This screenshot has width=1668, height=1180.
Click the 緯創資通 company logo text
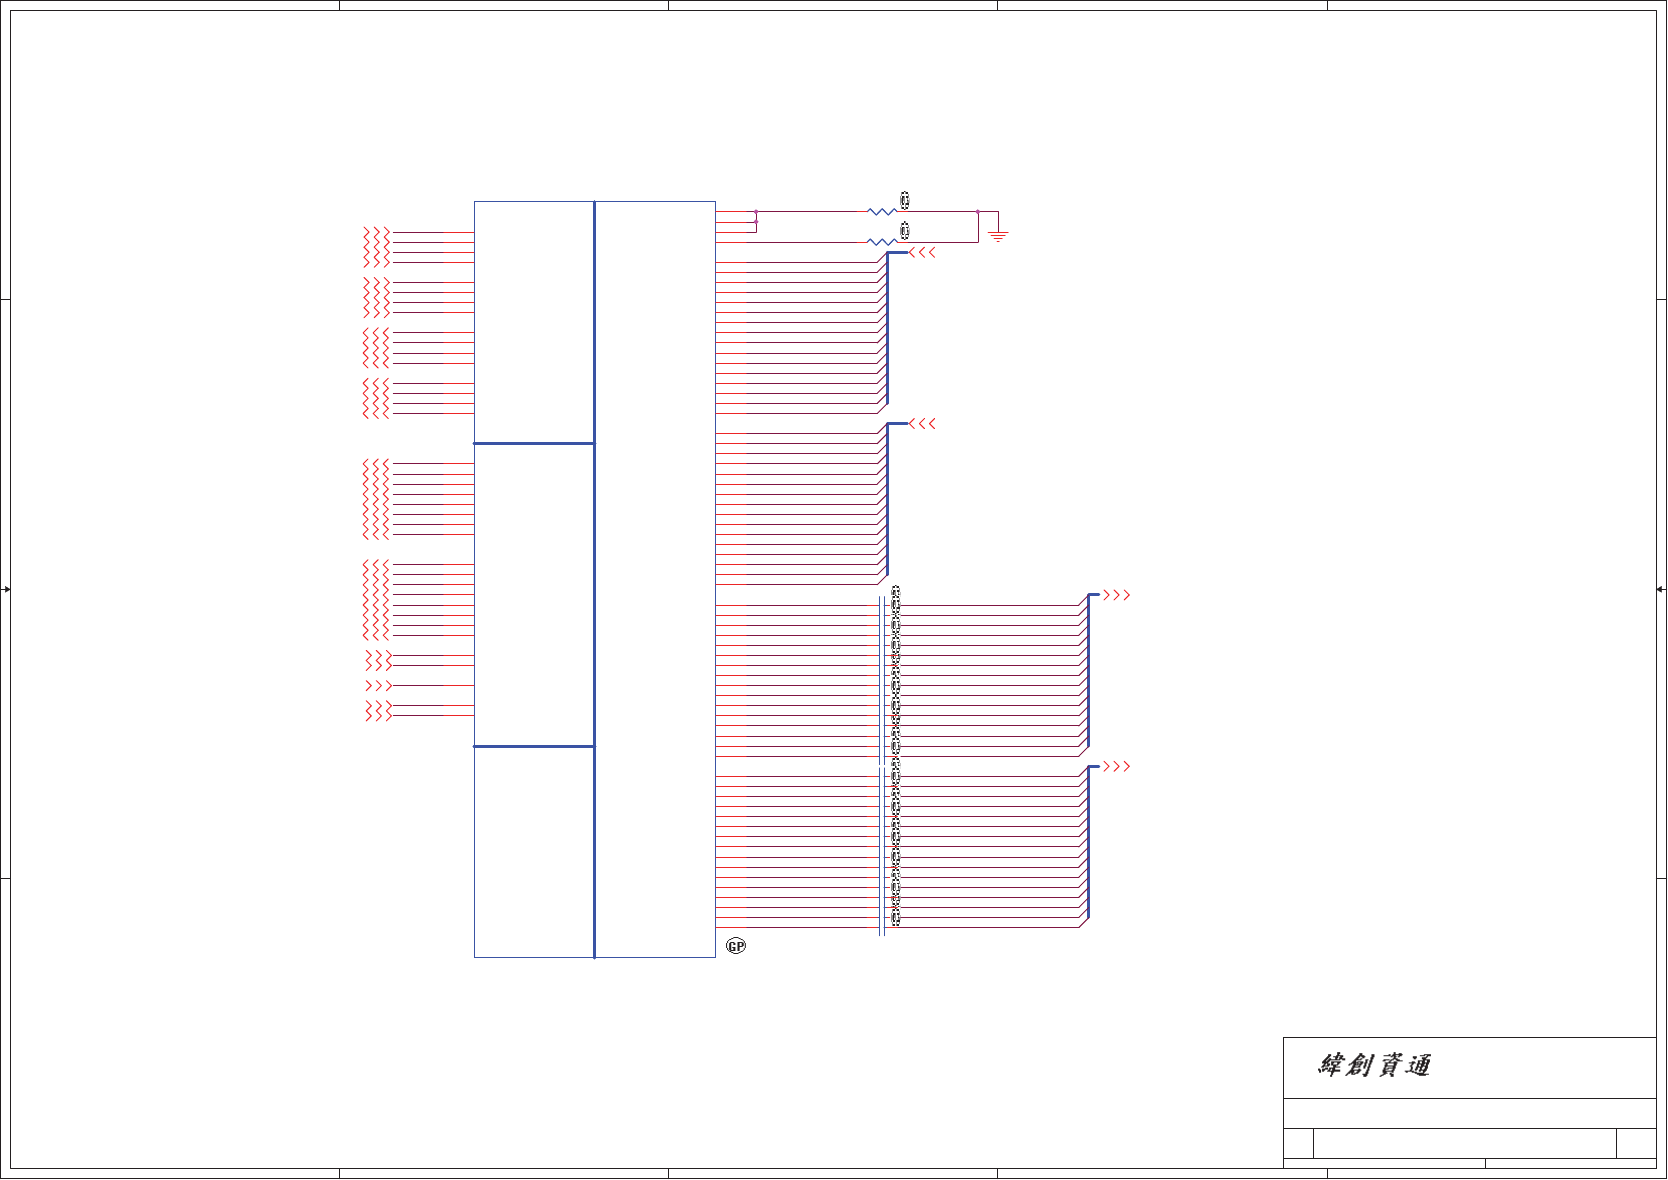click(1374, 1066)
